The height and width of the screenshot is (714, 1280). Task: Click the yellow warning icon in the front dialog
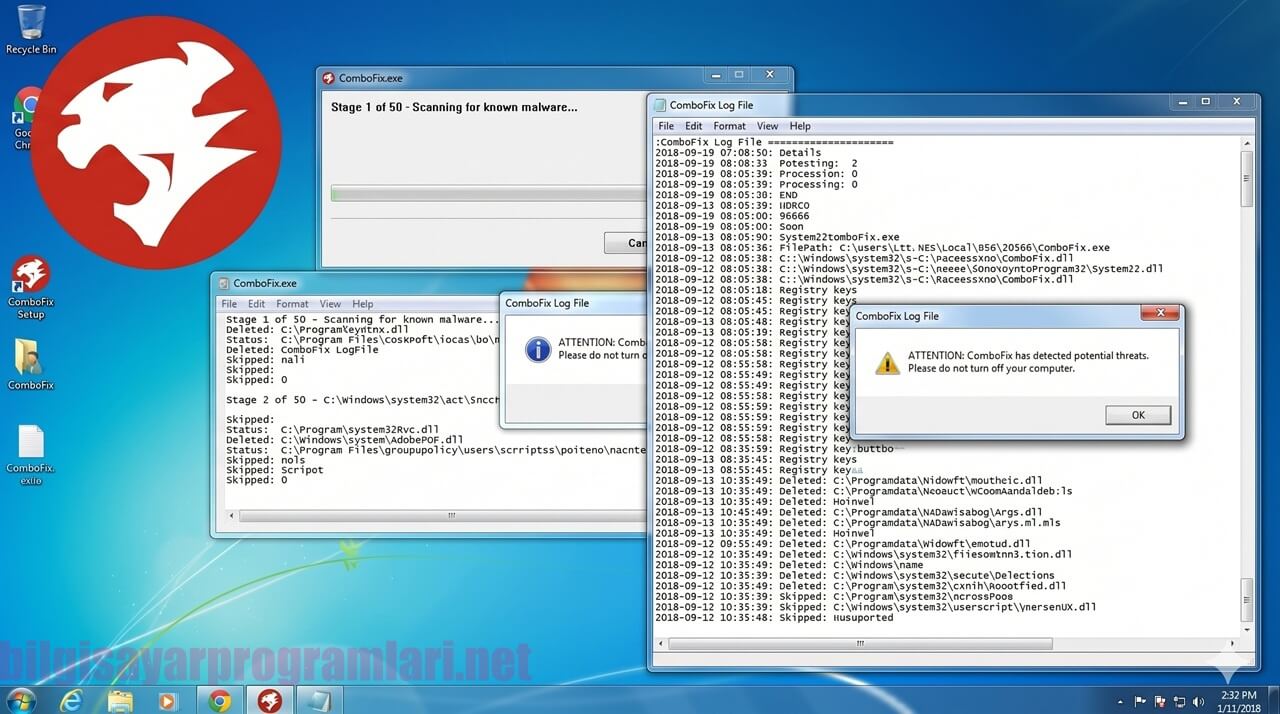pos(887,362)
